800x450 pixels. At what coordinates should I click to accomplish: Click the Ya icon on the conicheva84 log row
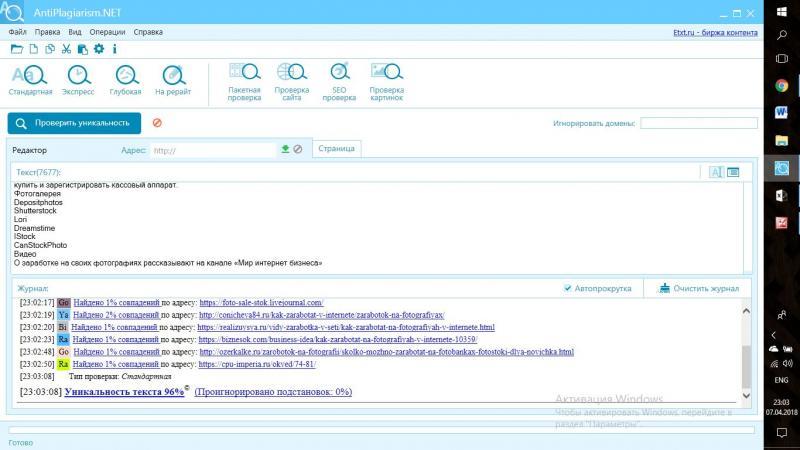[x=63, y=315]
